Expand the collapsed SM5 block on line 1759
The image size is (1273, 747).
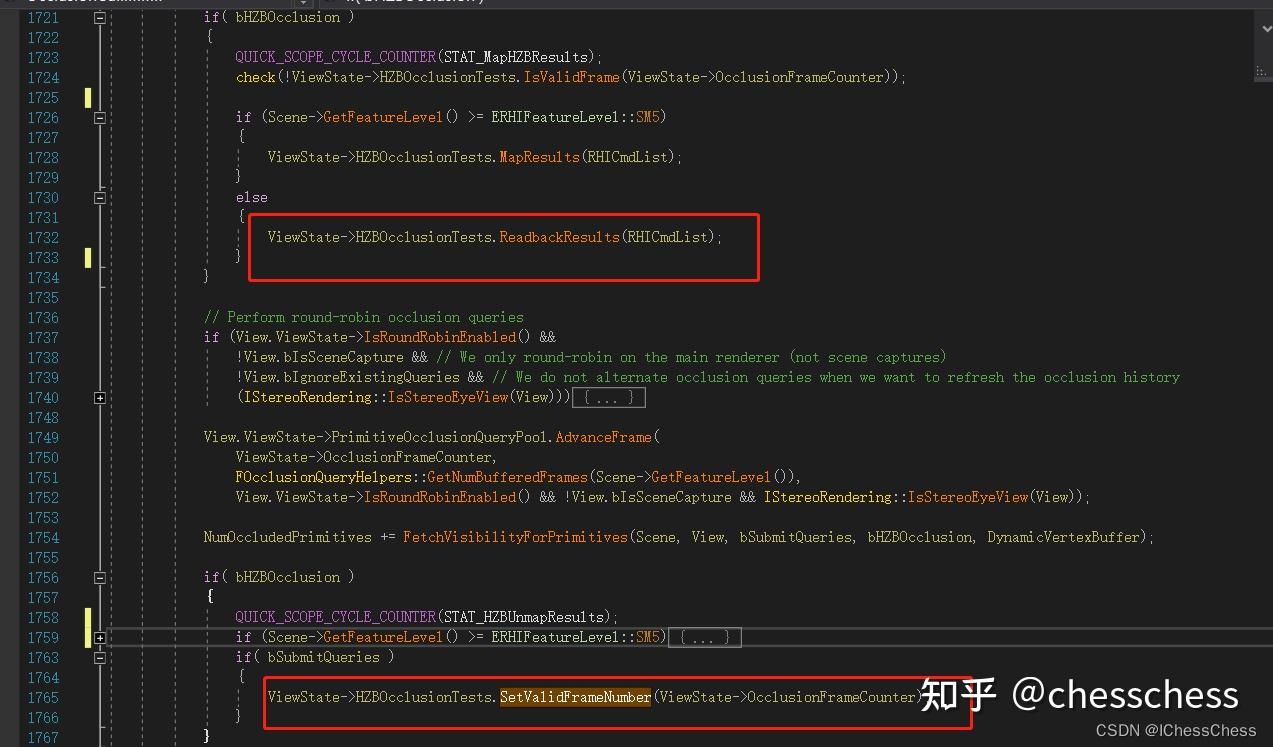click(704, 637)
